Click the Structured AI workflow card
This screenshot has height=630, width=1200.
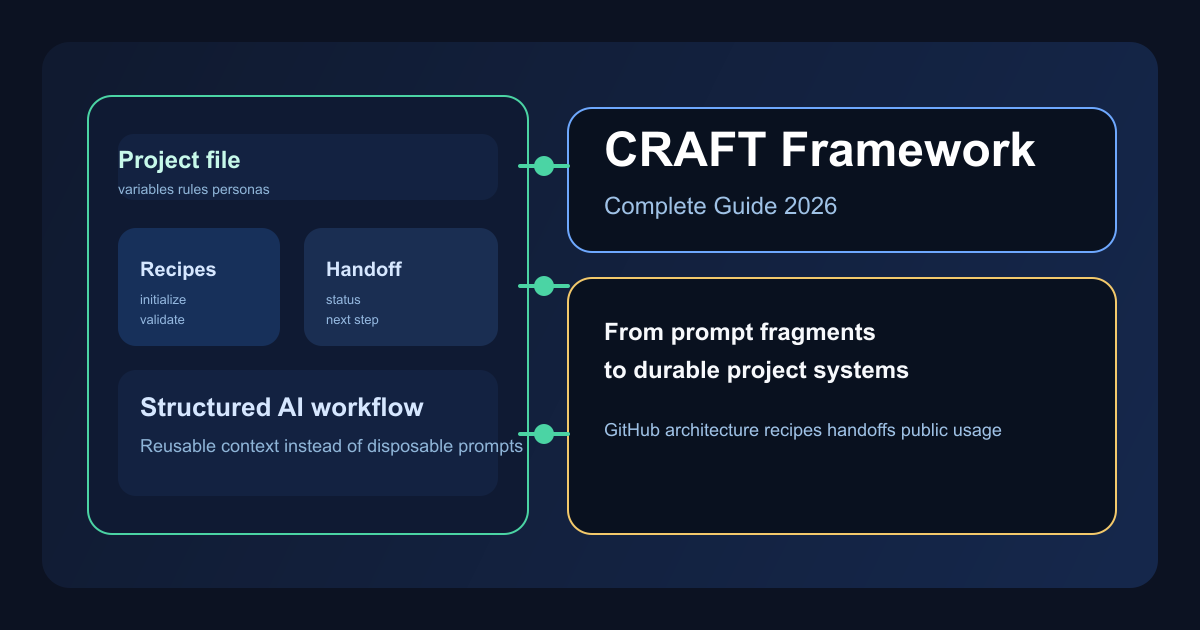pyautogui.click(x=308, y=433)
